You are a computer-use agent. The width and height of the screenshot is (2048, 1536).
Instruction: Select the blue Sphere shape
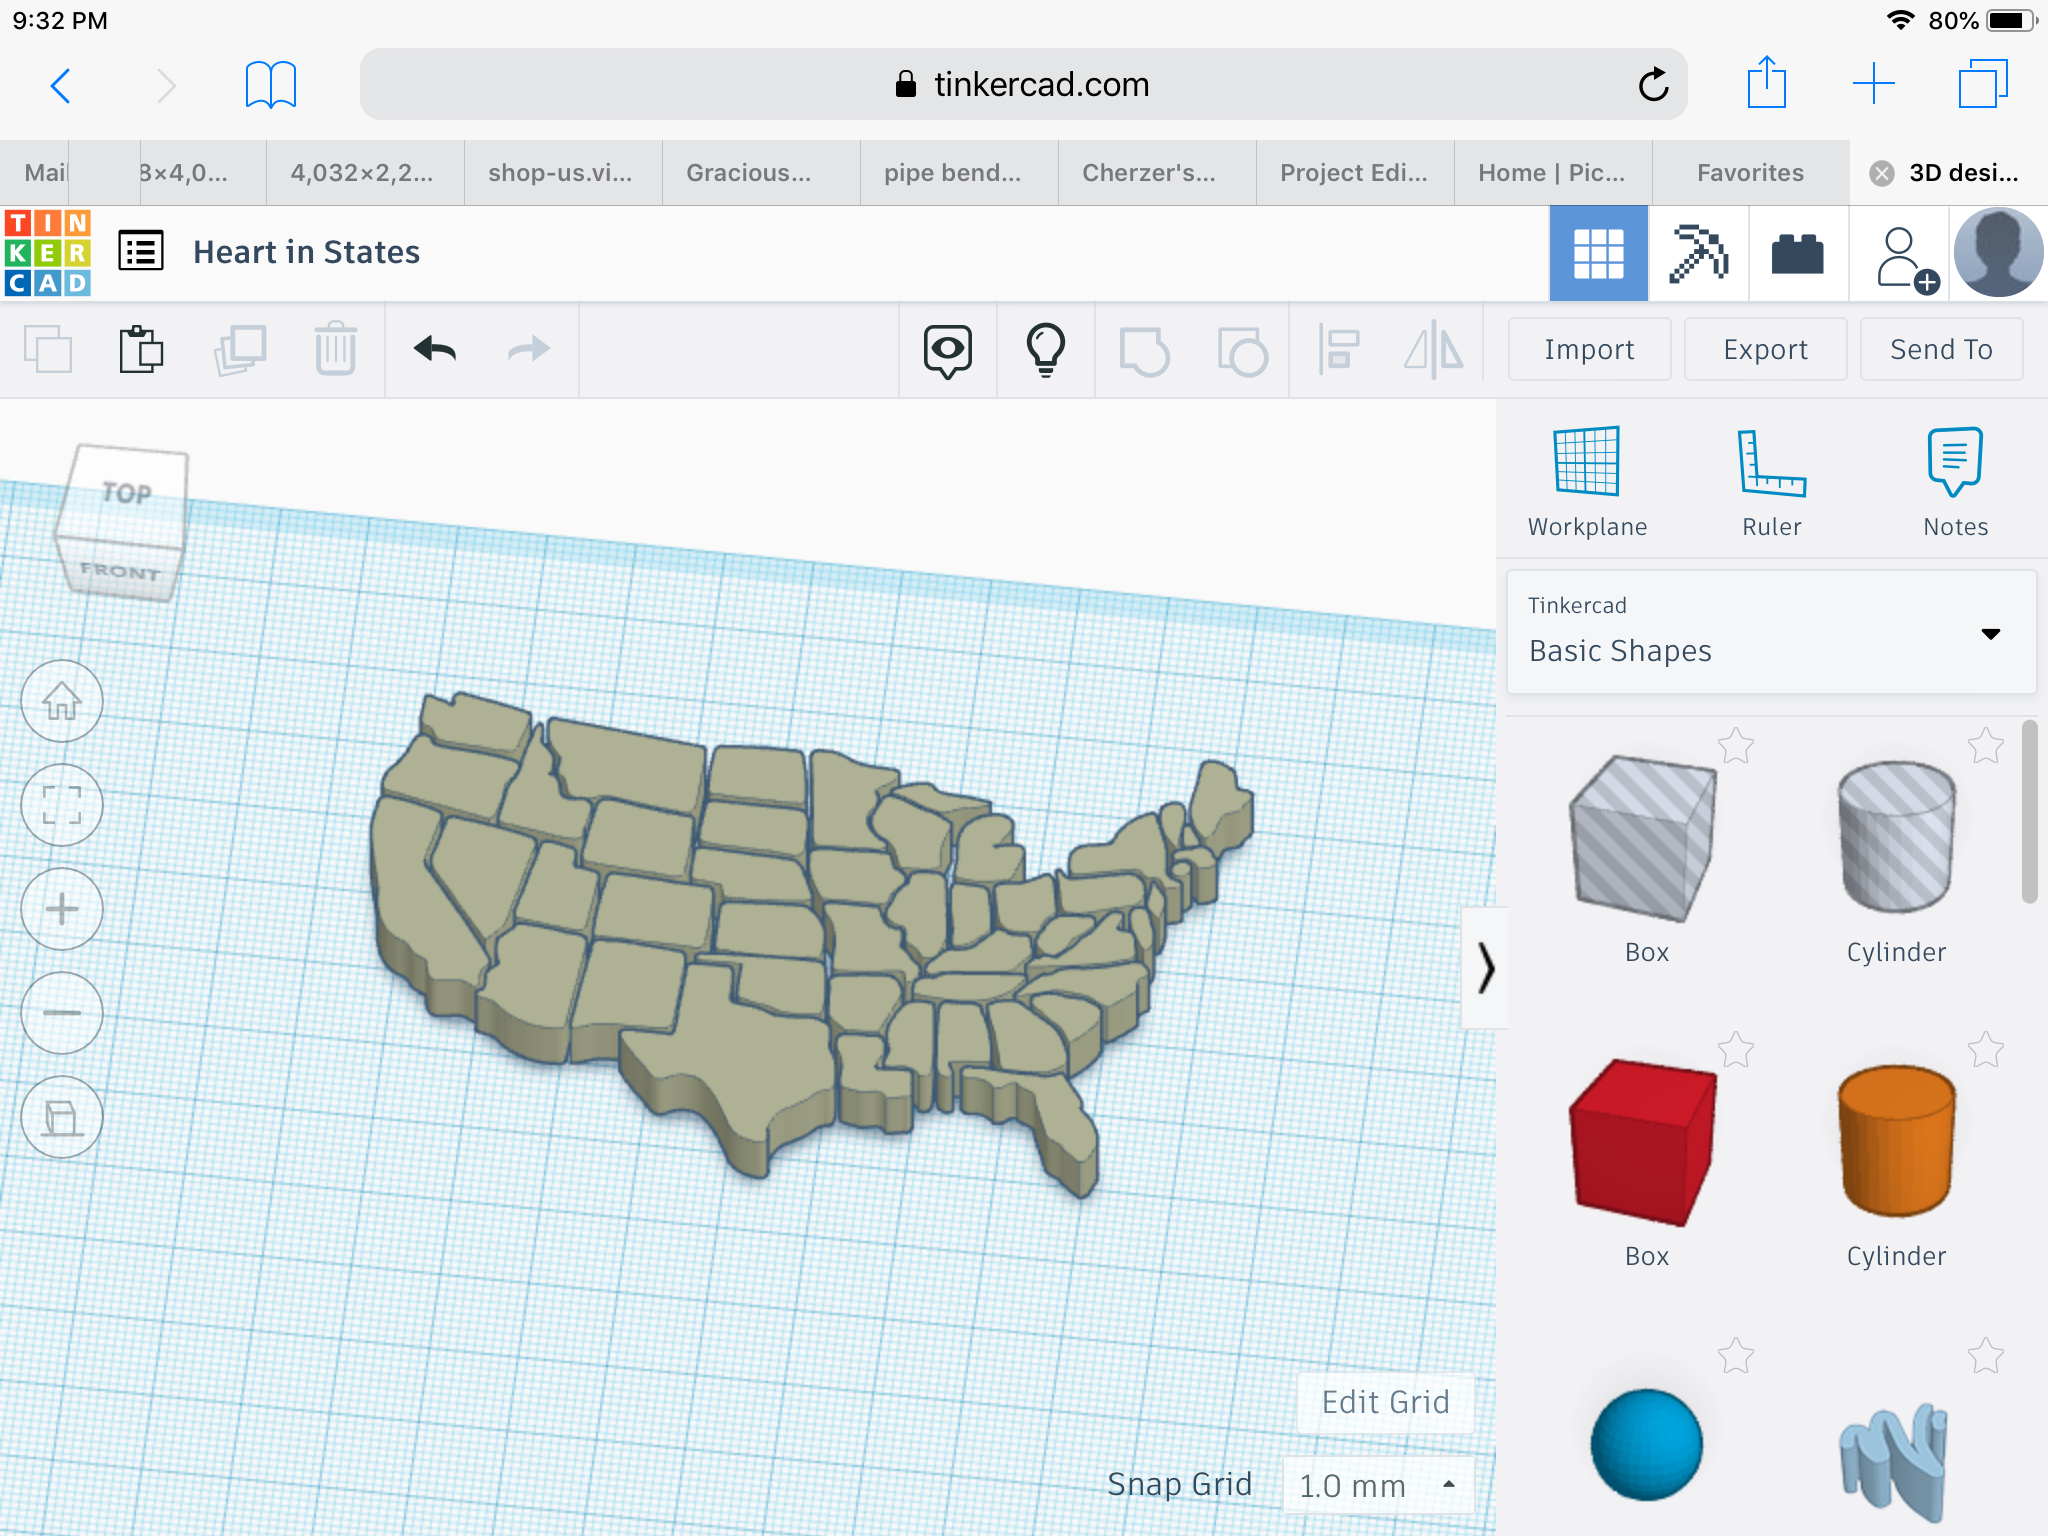1647,1444
